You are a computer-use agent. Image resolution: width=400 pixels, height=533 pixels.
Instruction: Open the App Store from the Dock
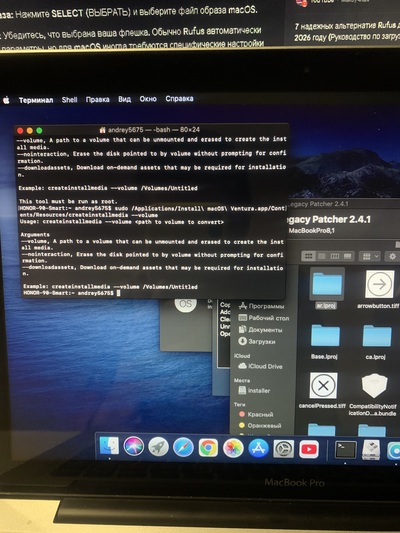258,449
